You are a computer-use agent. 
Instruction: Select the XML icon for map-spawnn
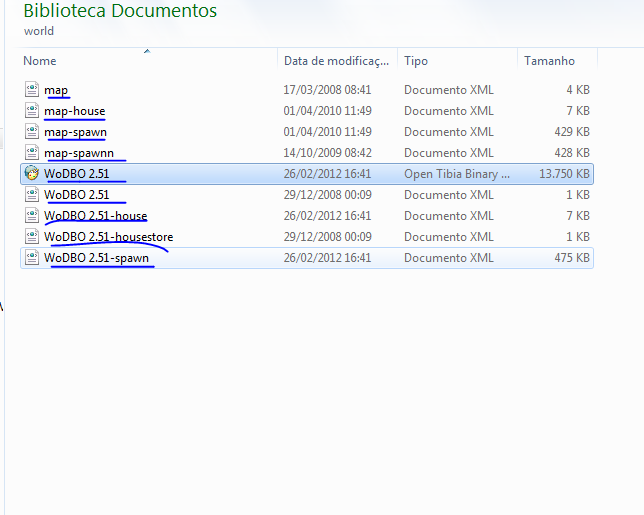tap(32, 152)
